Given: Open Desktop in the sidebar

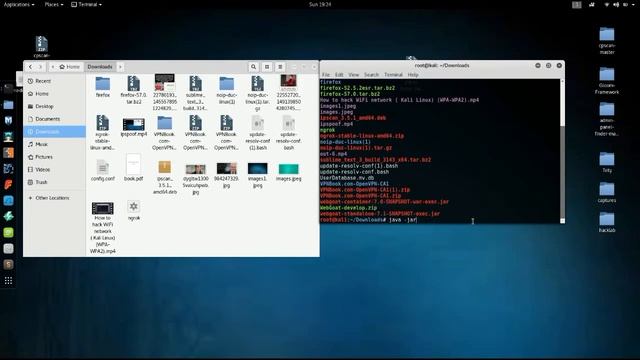Looking at the screenshot, I should [54, 106].
